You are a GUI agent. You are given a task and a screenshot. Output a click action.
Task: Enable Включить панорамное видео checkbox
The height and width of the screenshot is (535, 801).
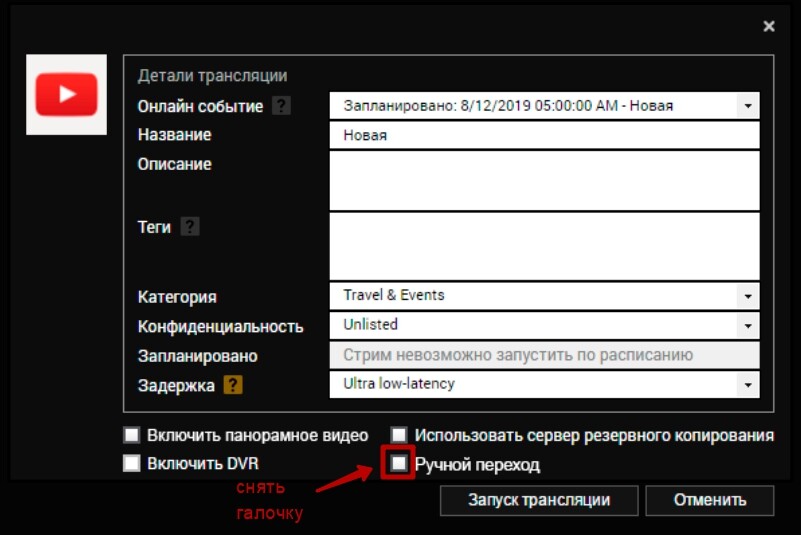(x=132, y=435)
